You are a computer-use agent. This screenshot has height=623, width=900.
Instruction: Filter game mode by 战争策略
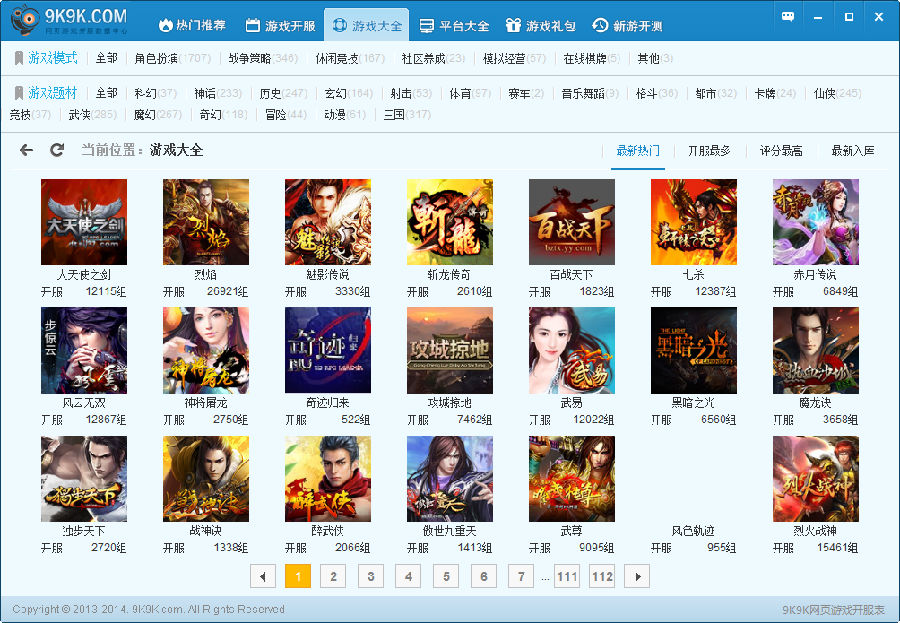[263, 59]
